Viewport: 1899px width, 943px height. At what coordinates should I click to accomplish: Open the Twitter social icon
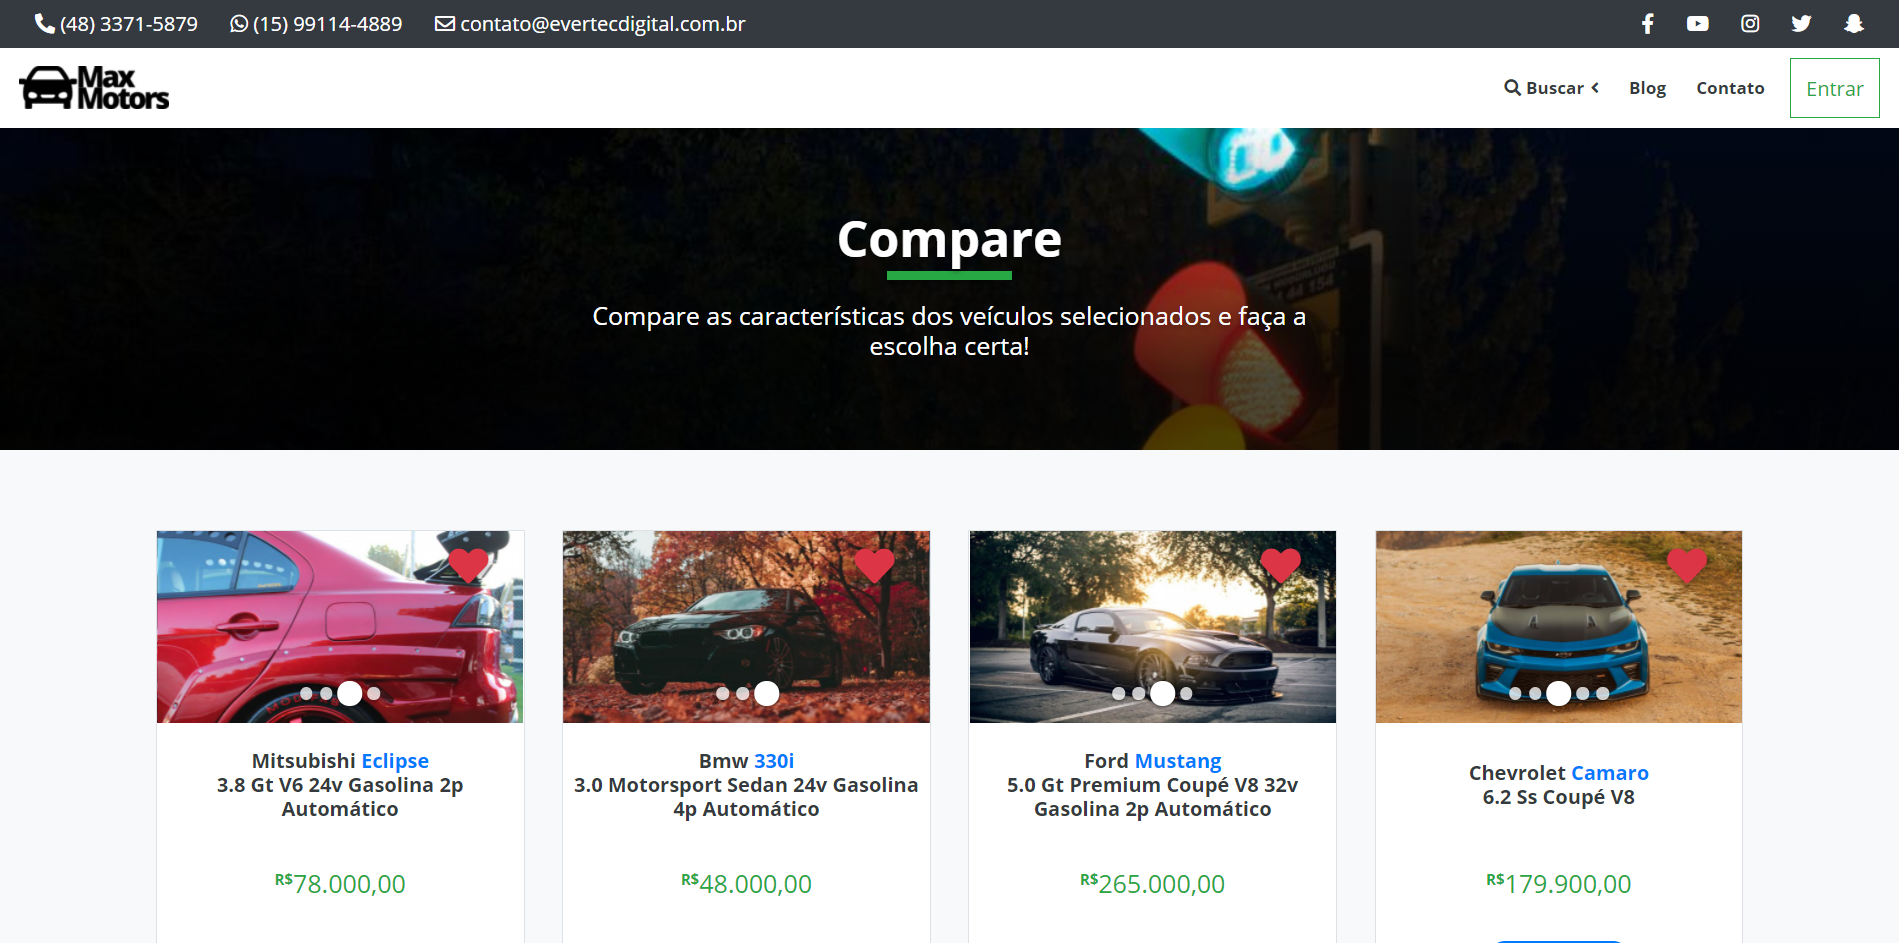(x=1801, y=24)
